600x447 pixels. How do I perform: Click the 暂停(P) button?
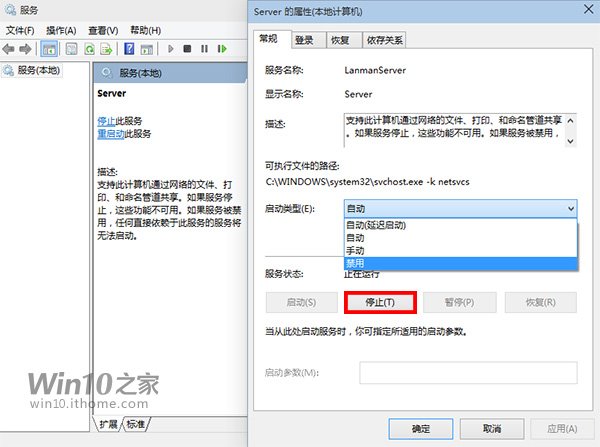point(459,302)
